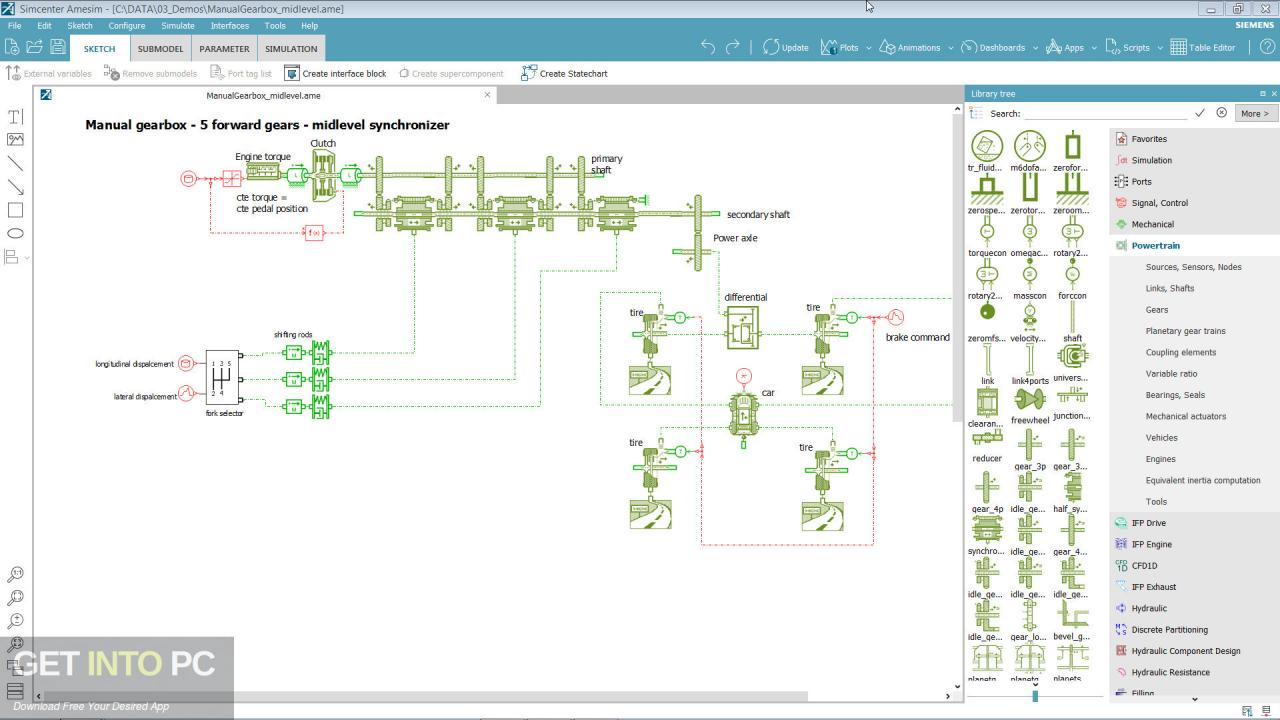Click the Update button

pos(785,47)
